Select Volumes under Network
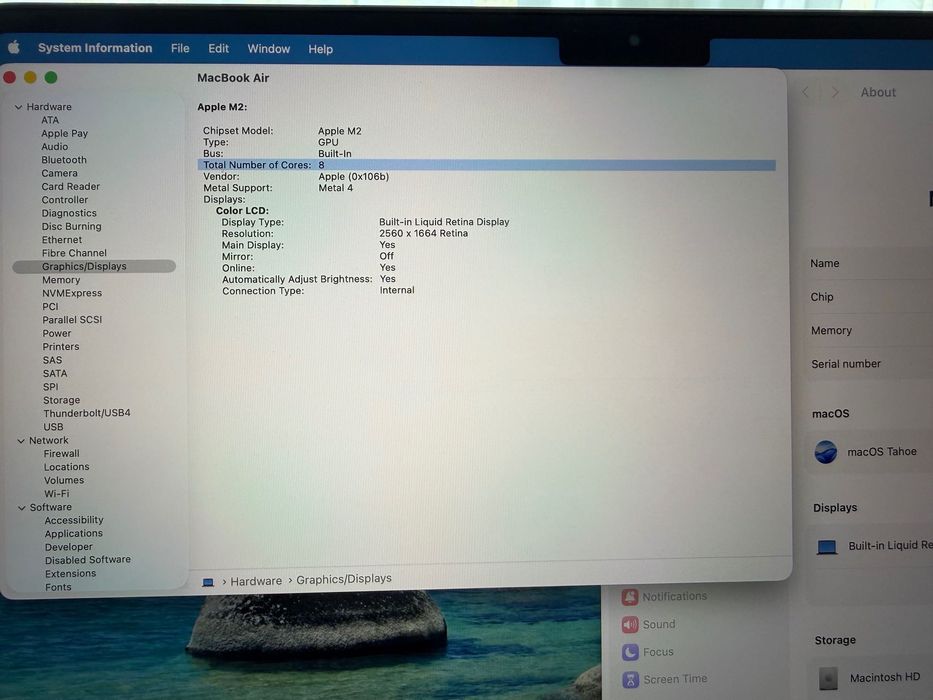The width and height of the screenshot is (933, 700). 64,480
